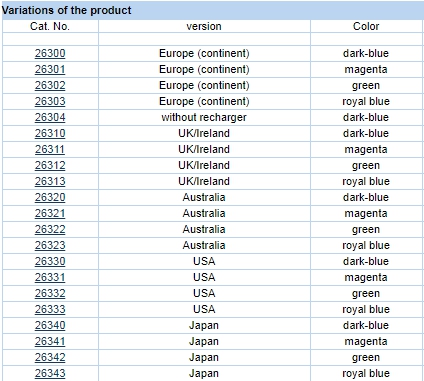Select 'Japan' in row 26340
The height and width of the screenshot is (381, 424).
[204, 325]
